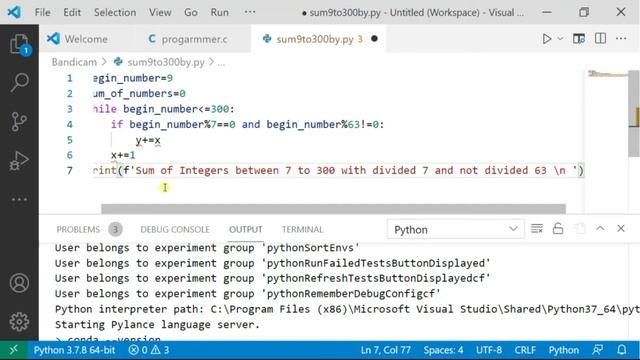Change indentation via Spaces: 4
Image resolution: width=640 pixels, height=360 pixels.
(443, 350)
